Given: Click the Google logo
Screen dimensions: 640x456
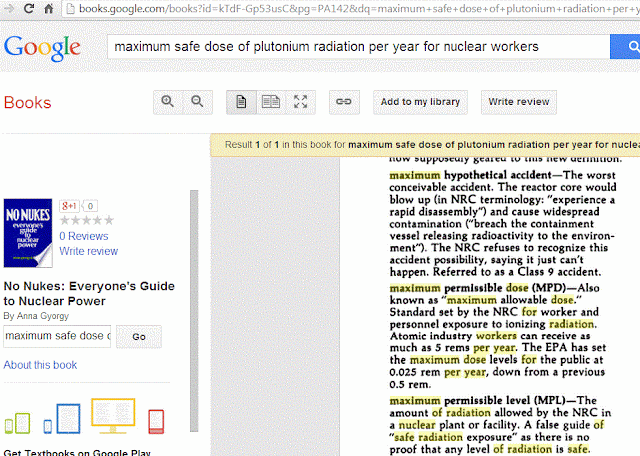Looking at the screenshot, I should pos(42,48).
